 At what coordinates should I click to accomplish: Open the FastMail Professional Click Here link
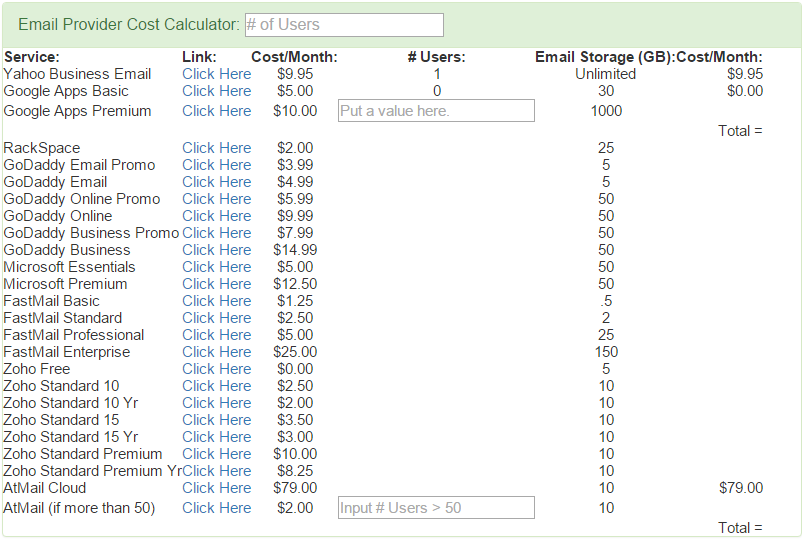tap(217, 335)
